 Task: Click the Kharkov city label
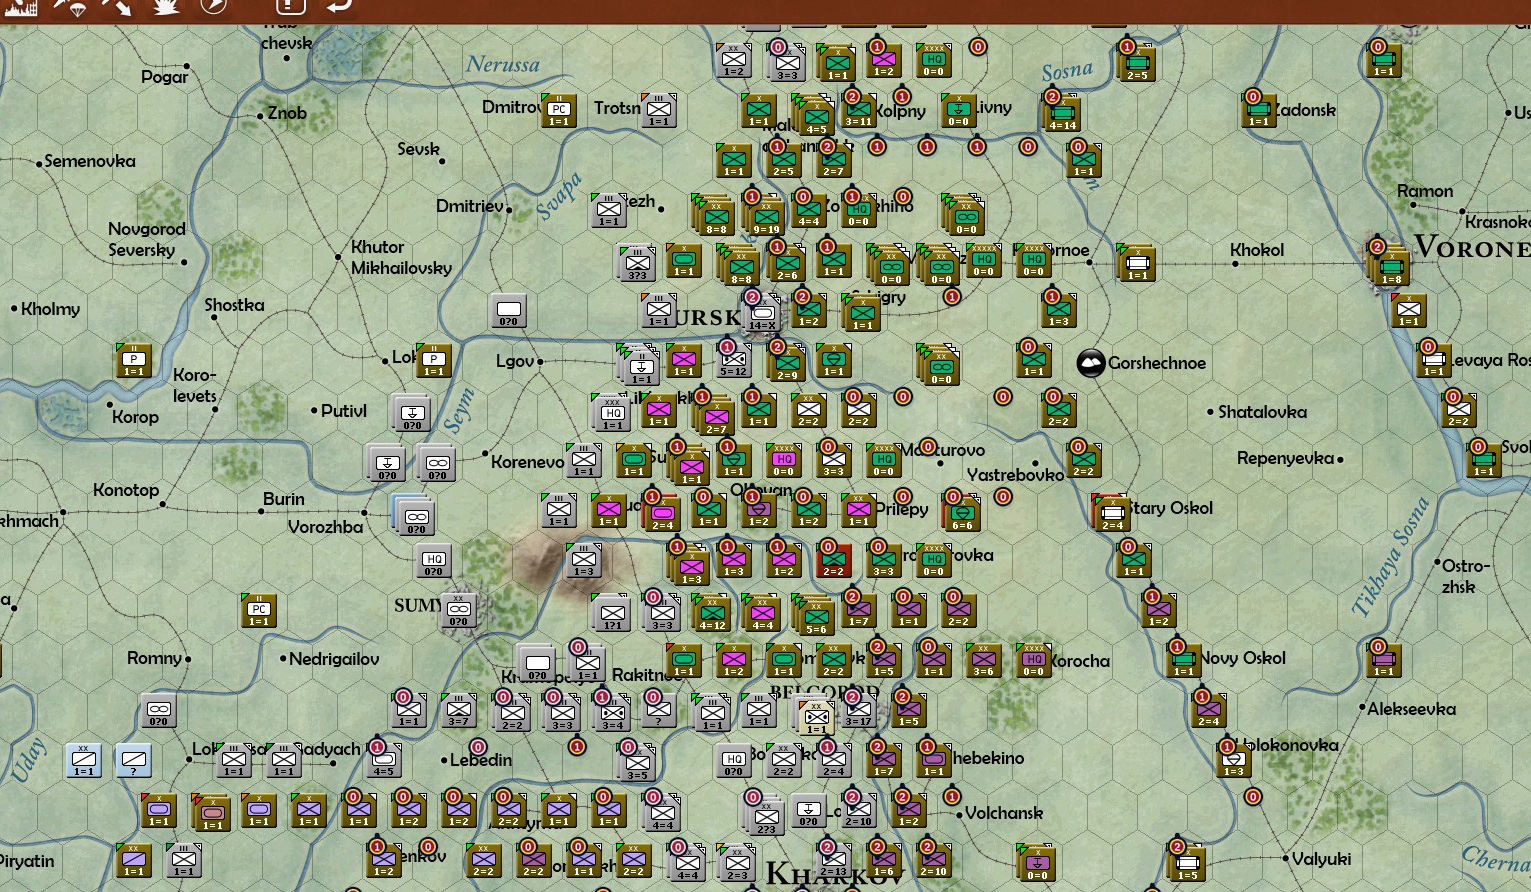[835, 875]
